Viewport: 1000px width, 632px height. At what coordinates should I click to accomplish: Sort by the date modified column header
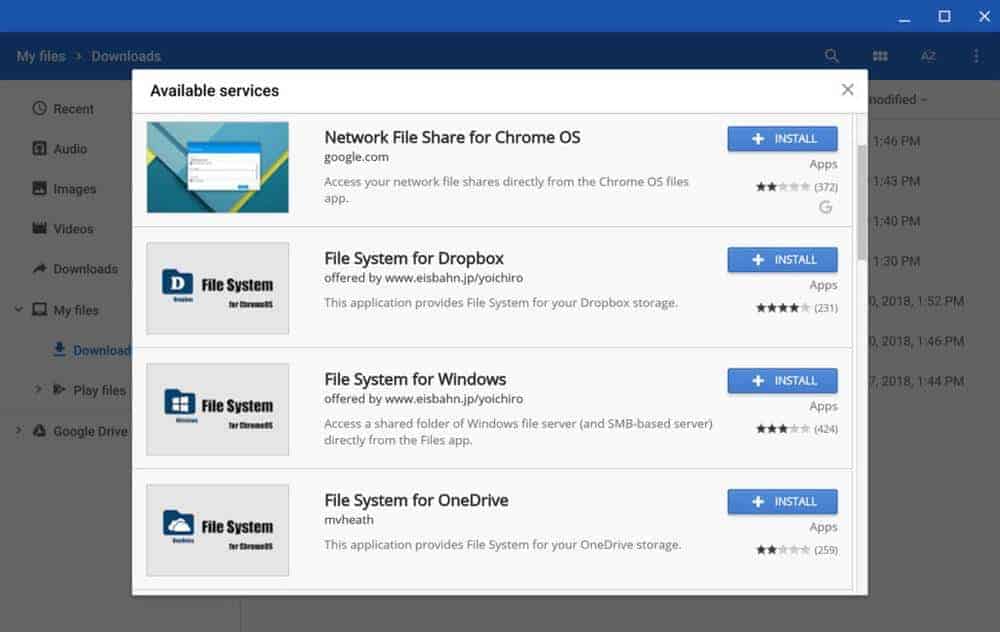899,99
